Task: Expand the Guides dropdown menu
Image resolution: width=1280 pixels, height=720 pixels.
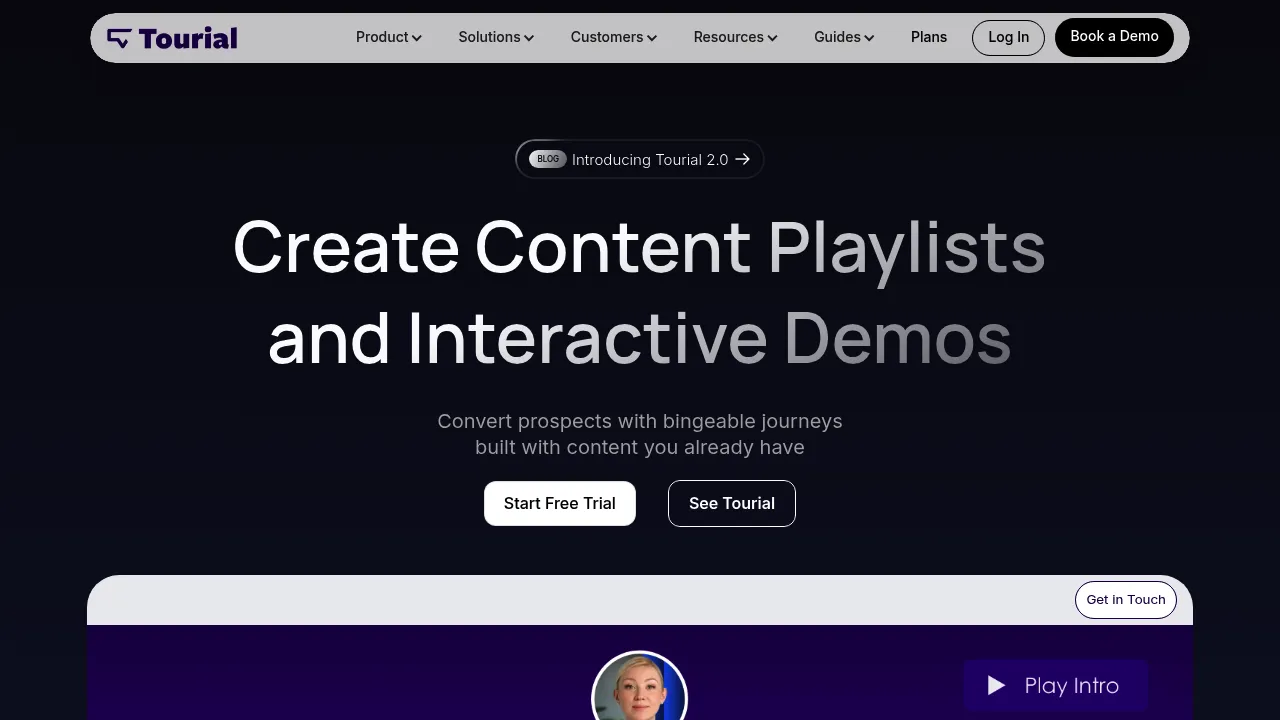Action: 844,37
